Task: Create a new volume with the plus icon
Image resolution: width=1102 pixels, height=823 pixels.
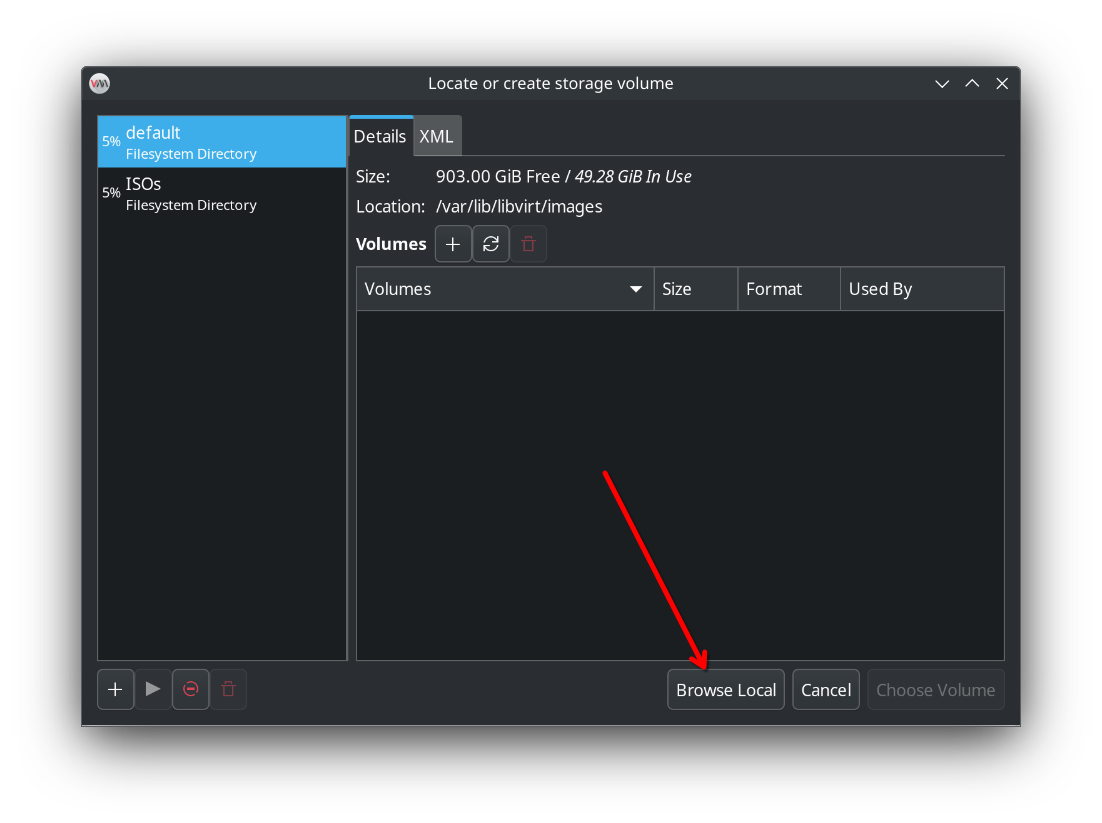Action: click(x=453, y=243)
